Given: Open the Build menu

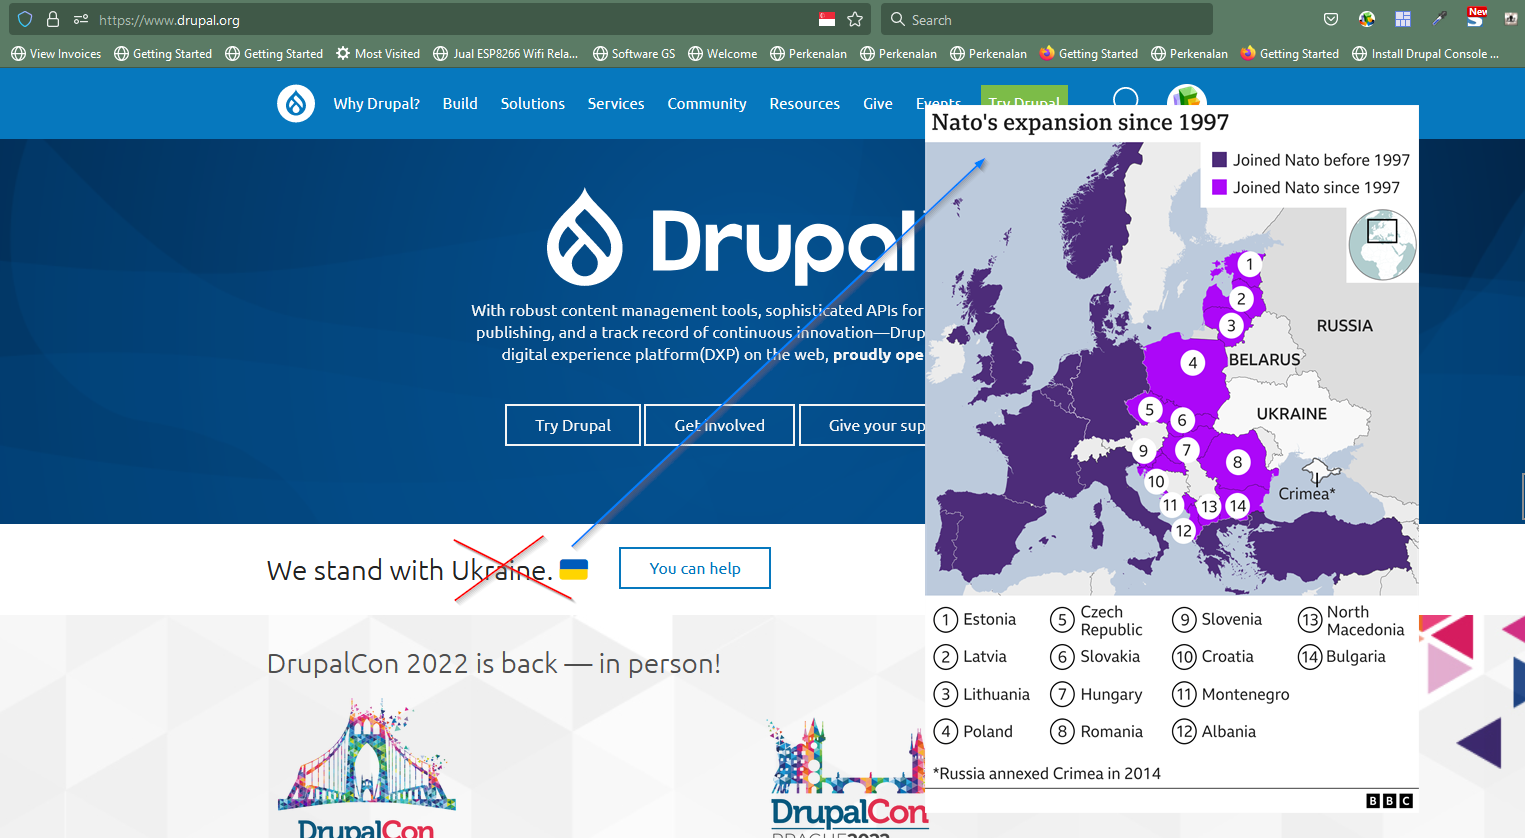Looking at the screenshot, I should click(460, 103).
